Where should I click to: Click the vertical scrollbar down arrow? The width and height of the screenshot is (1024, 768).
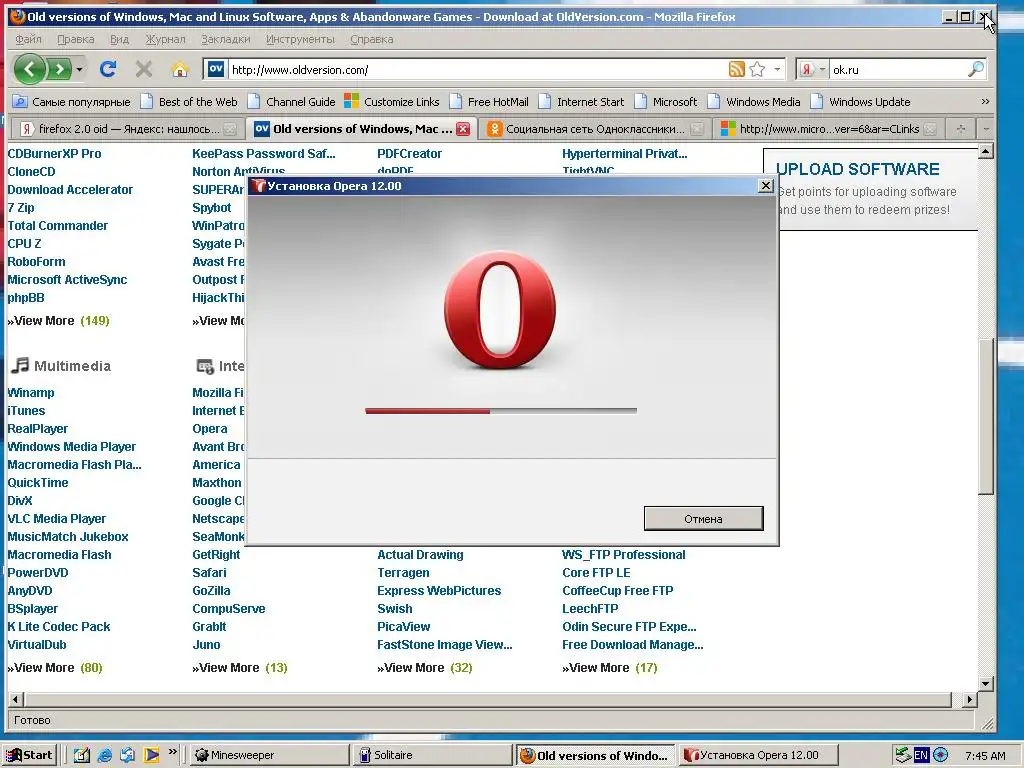click(x=986, y=684)
